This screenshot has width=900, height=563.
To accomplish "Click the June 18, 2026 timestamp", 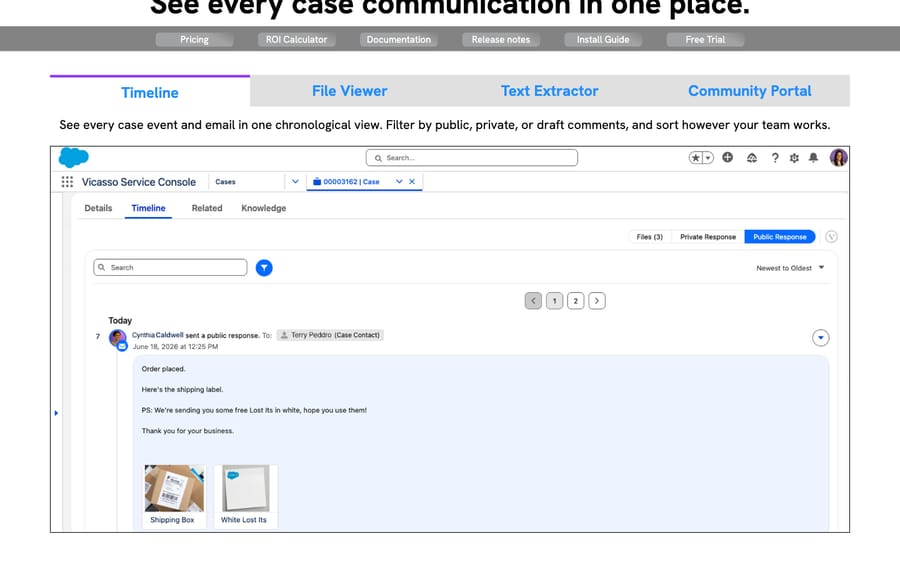I will point(175,347).
